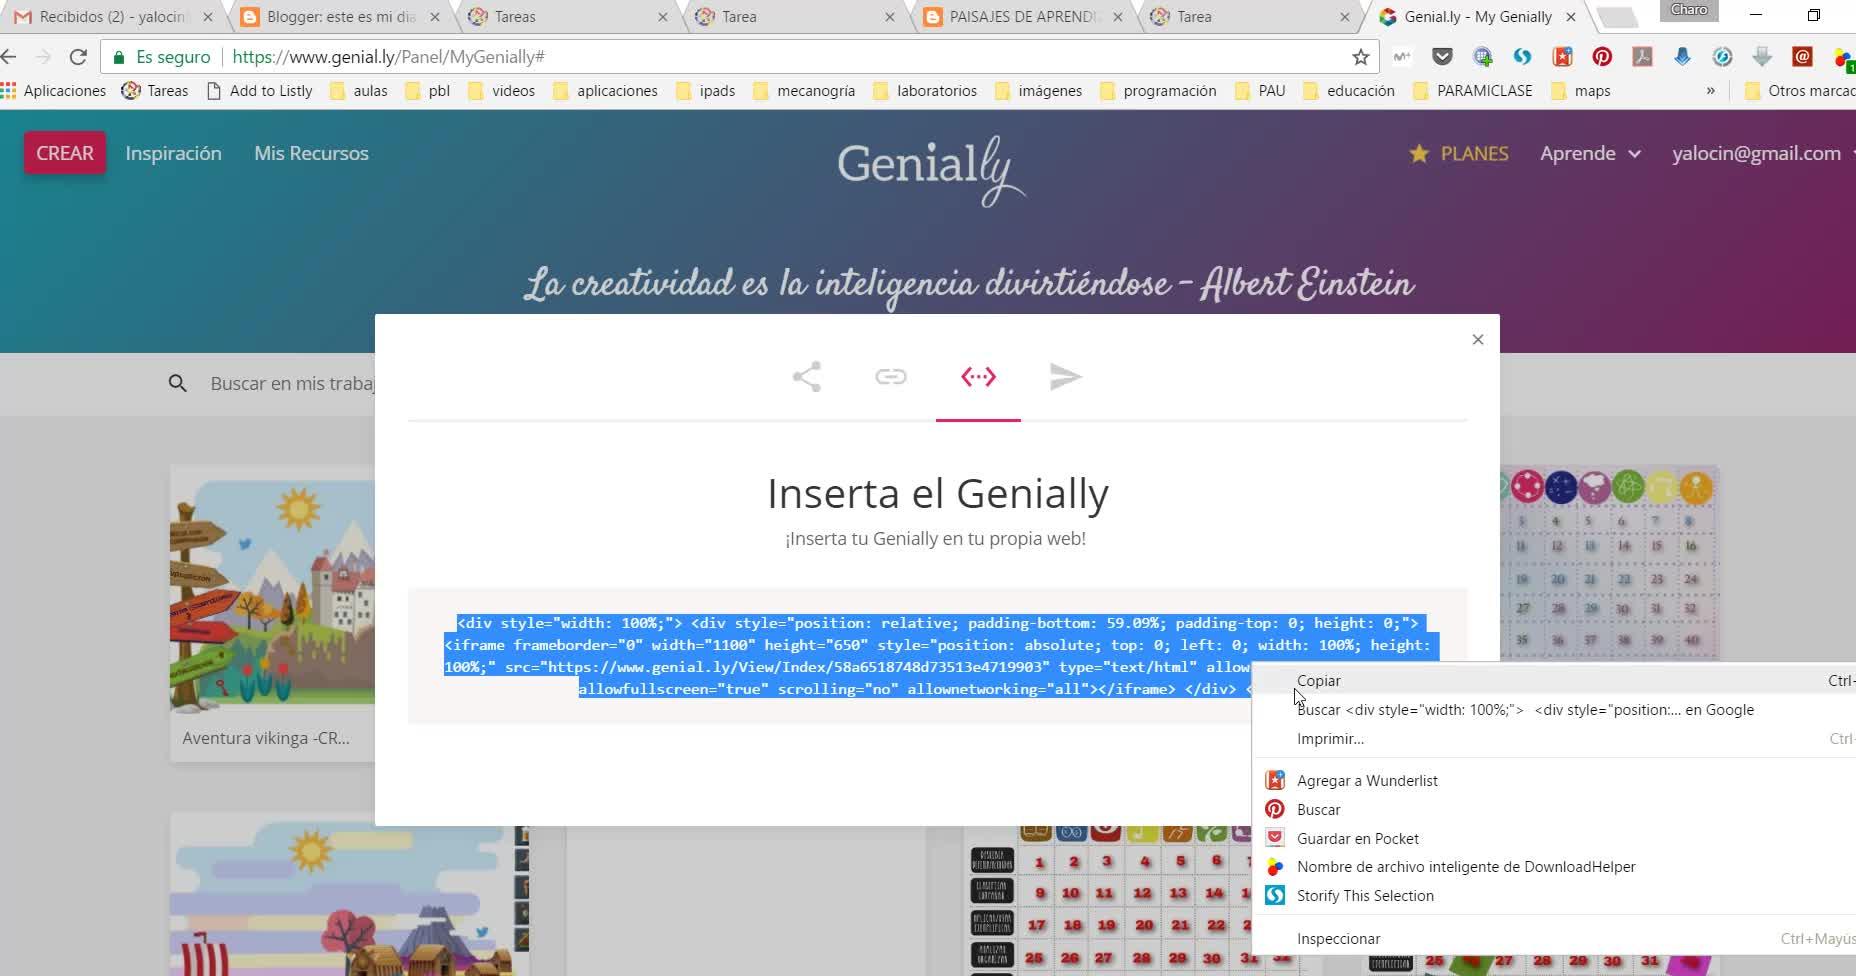Open the grey download arrow extension
The width and height of the screenshot is (1856, 976).
pyautogui.click(x=1762, y=57)
